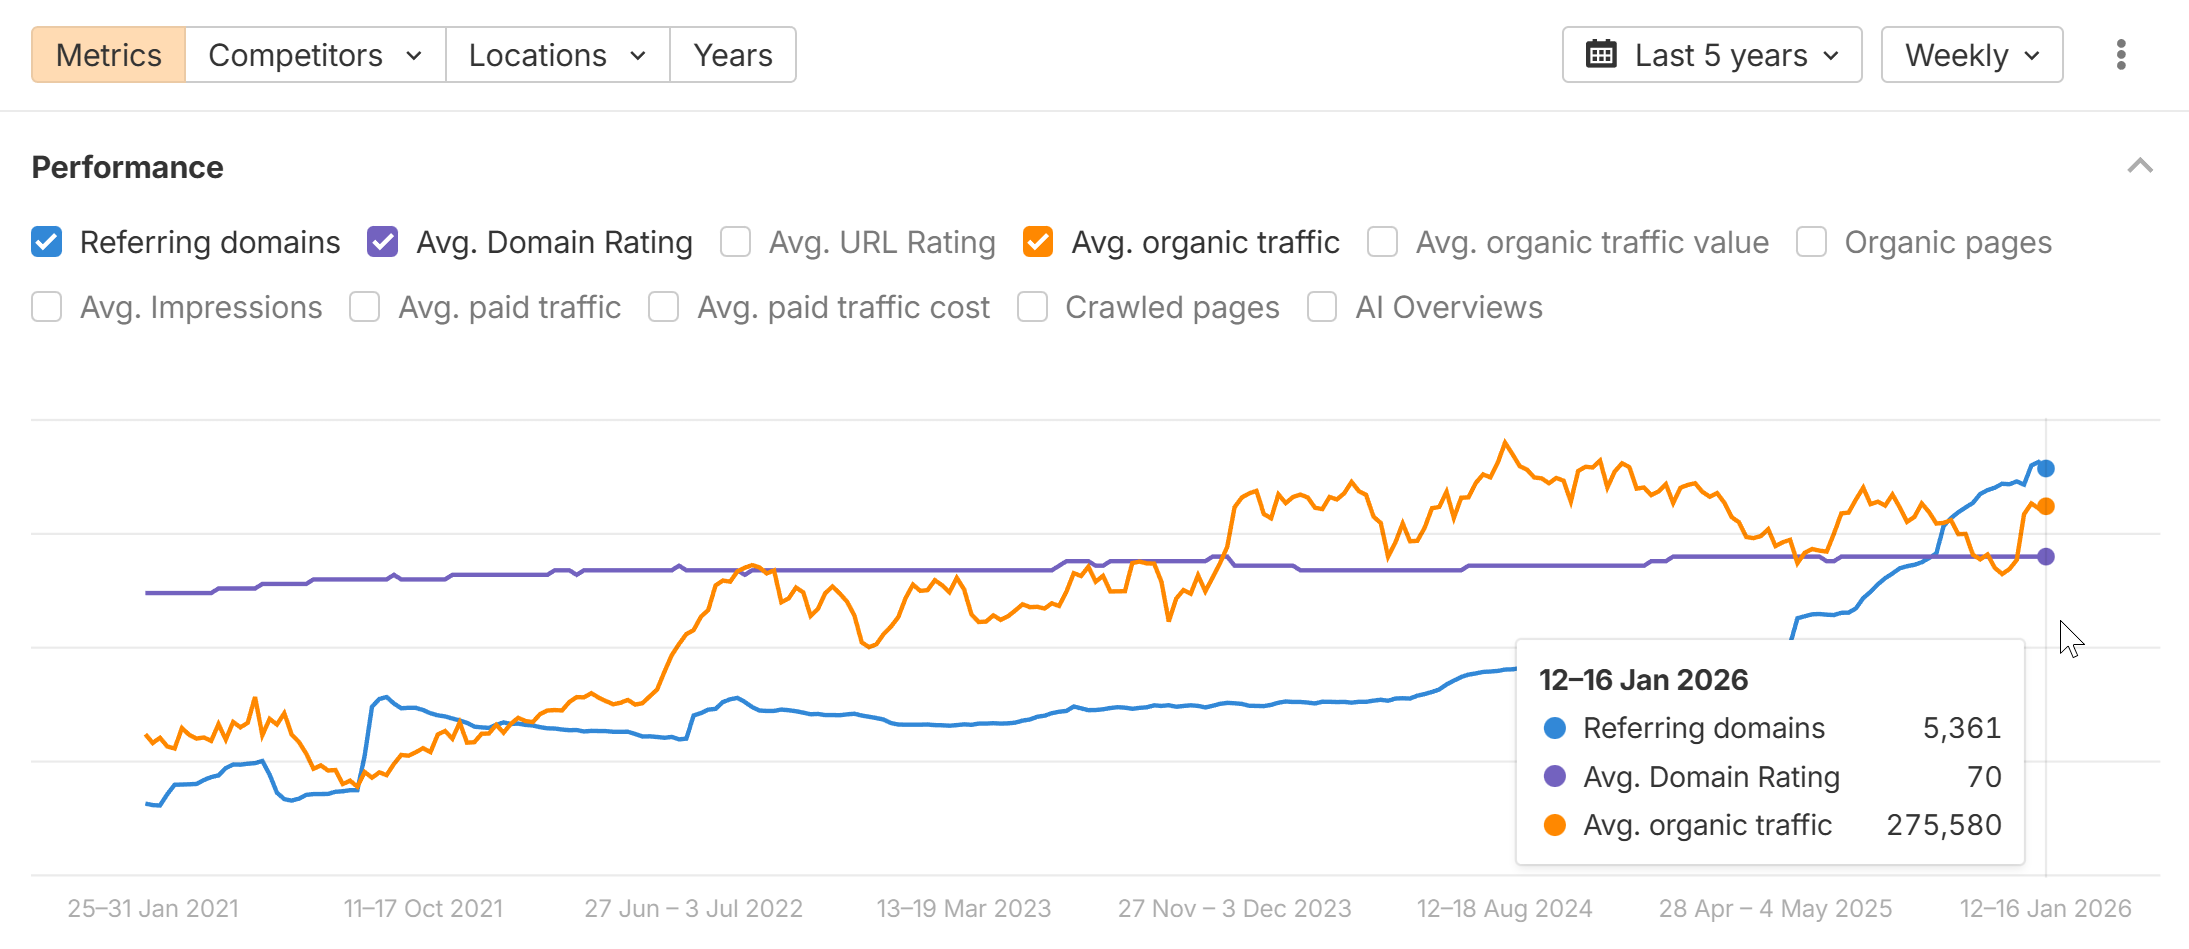This screenshot has height=949, width=2189.
Task: Disable the Avg. organic traffic checkbox
Action: point(1038,242)
